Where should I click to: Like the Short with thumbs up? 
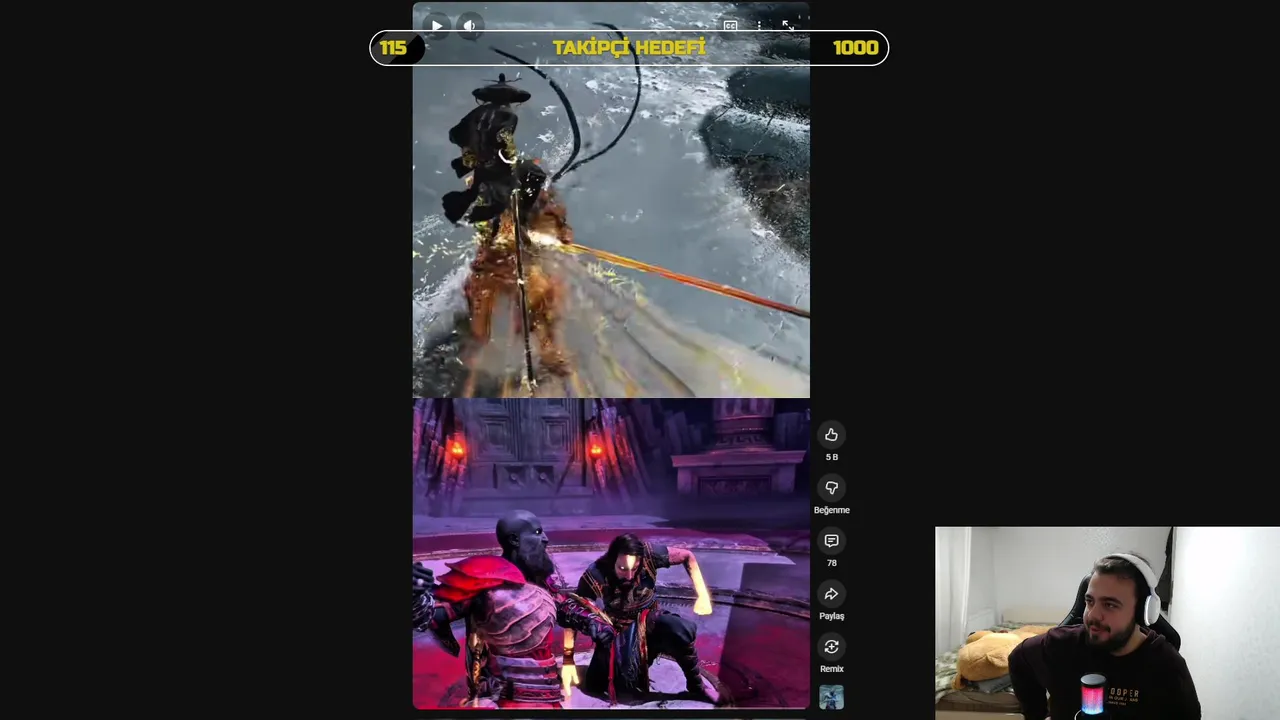[x=831, y=434]
